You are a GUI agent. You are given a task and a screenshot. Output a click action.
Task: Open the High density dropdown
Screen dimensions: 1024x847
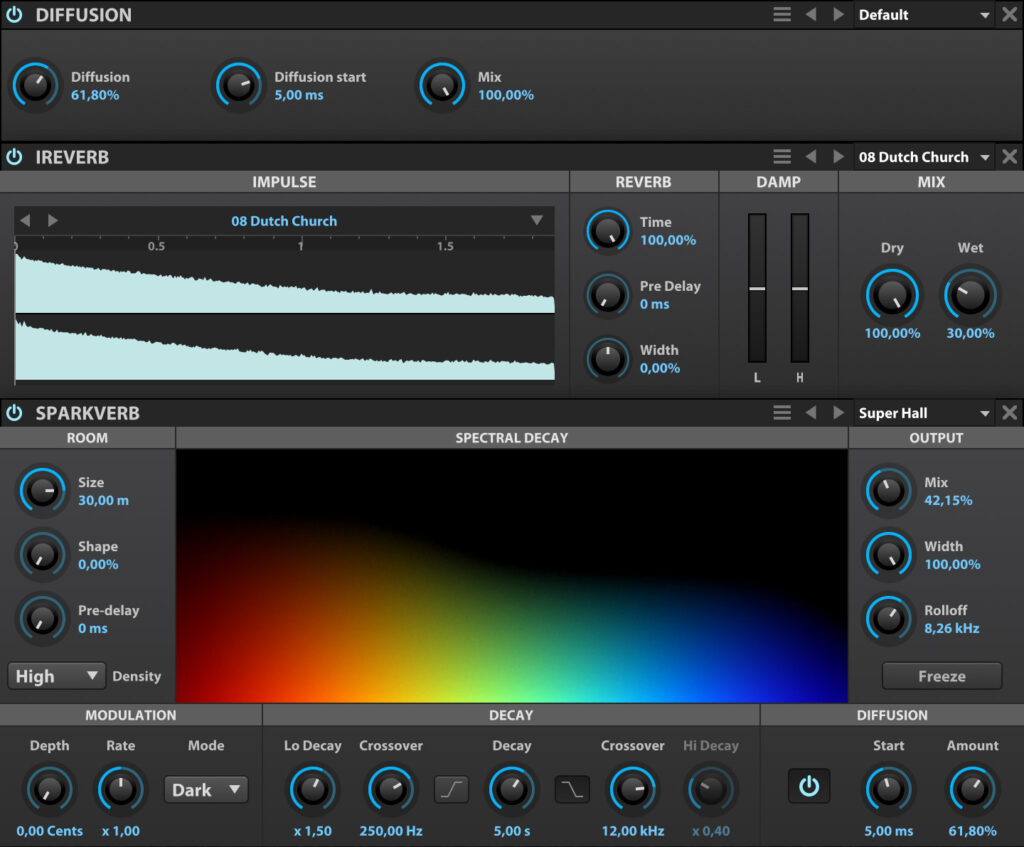pos(56,675)
